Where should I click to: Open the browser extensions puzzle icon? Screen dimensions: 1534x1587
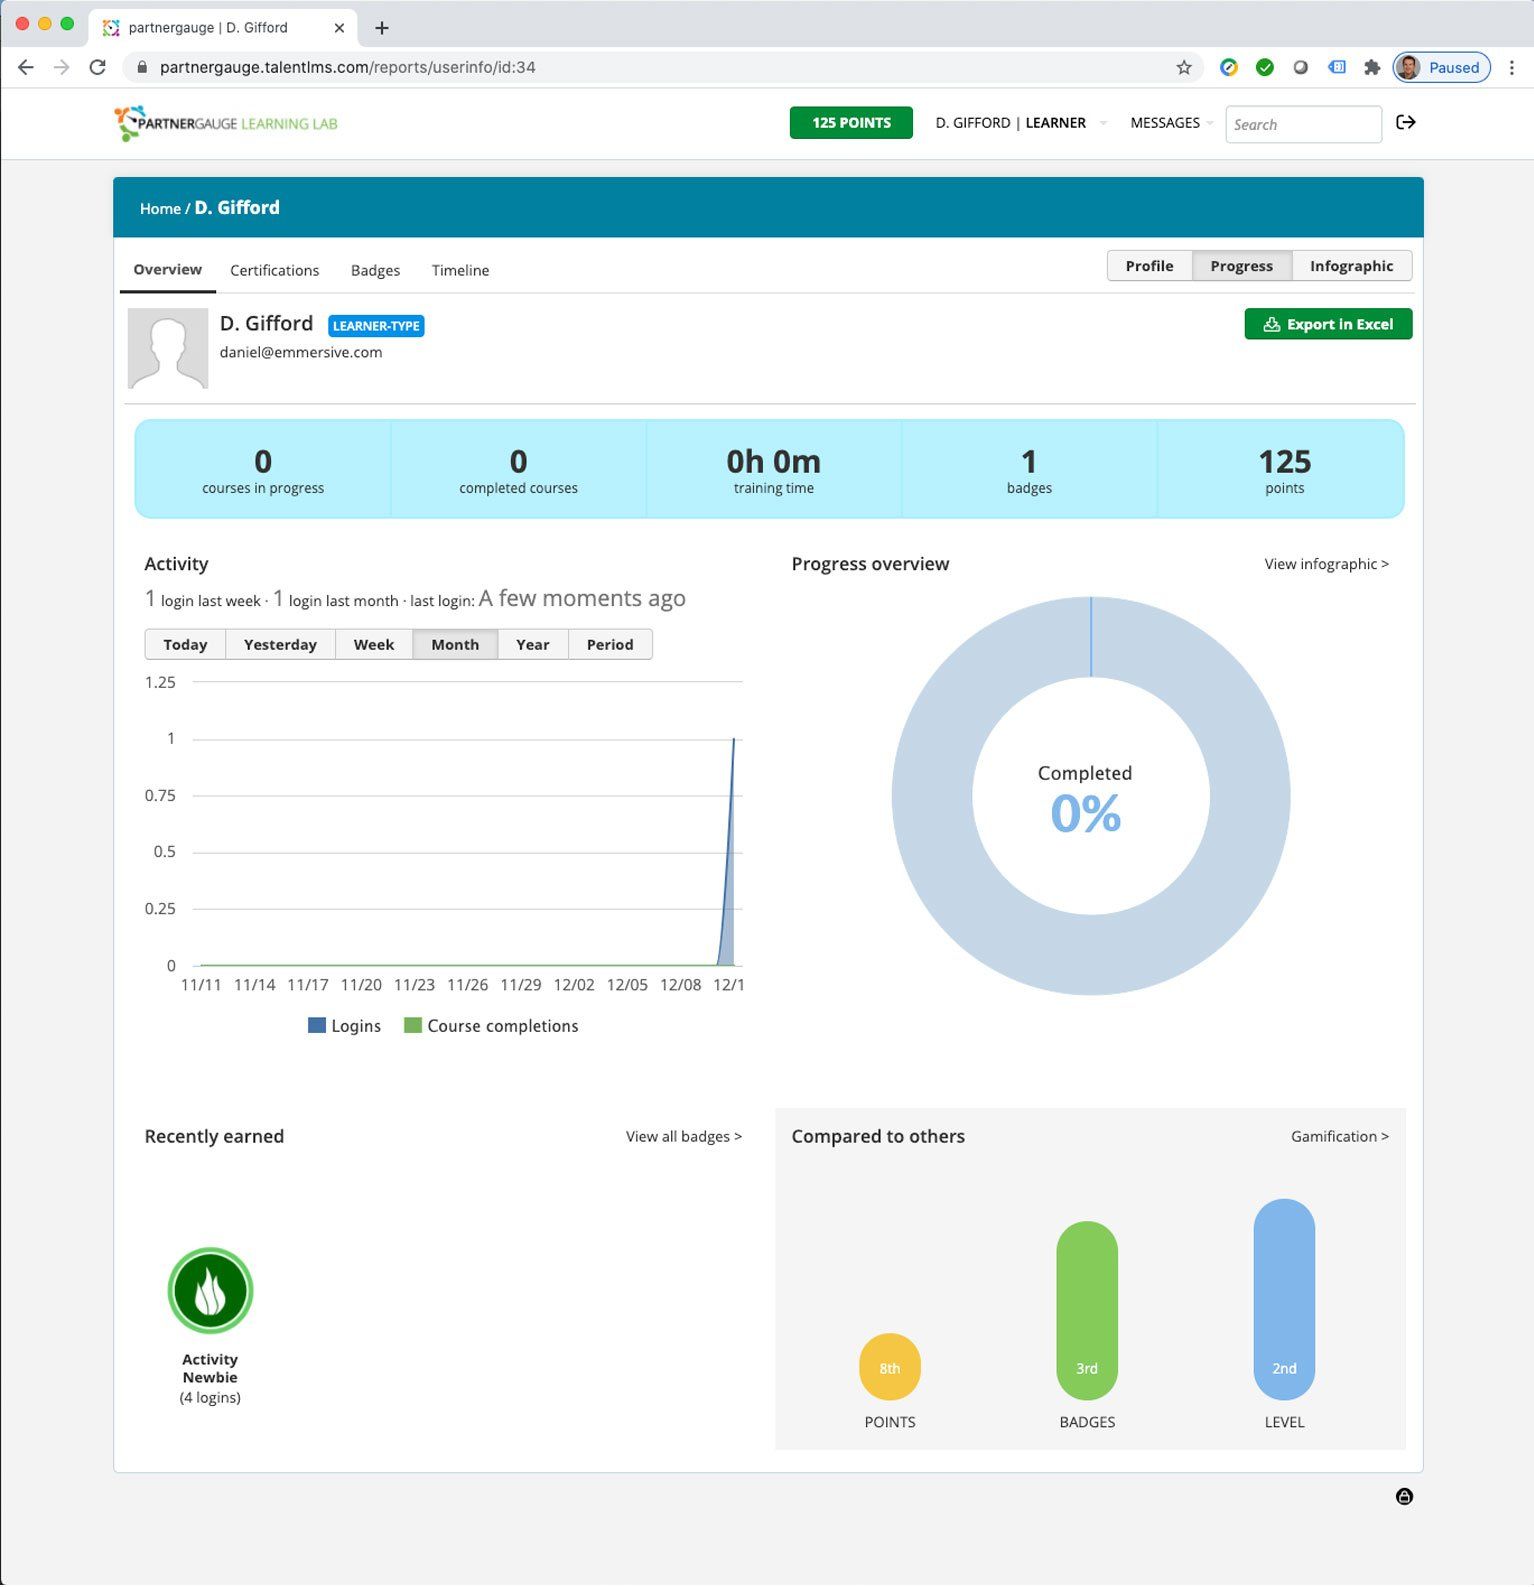point(1372,68)
